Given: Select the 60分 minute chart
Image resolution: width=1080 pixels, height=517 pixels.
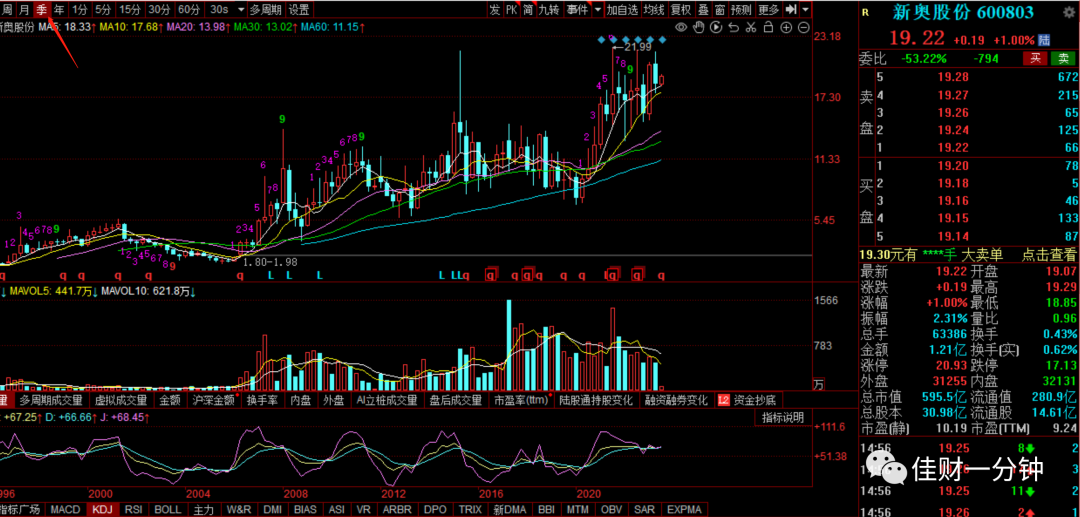Looking at the screenshot, I should 189,10.
